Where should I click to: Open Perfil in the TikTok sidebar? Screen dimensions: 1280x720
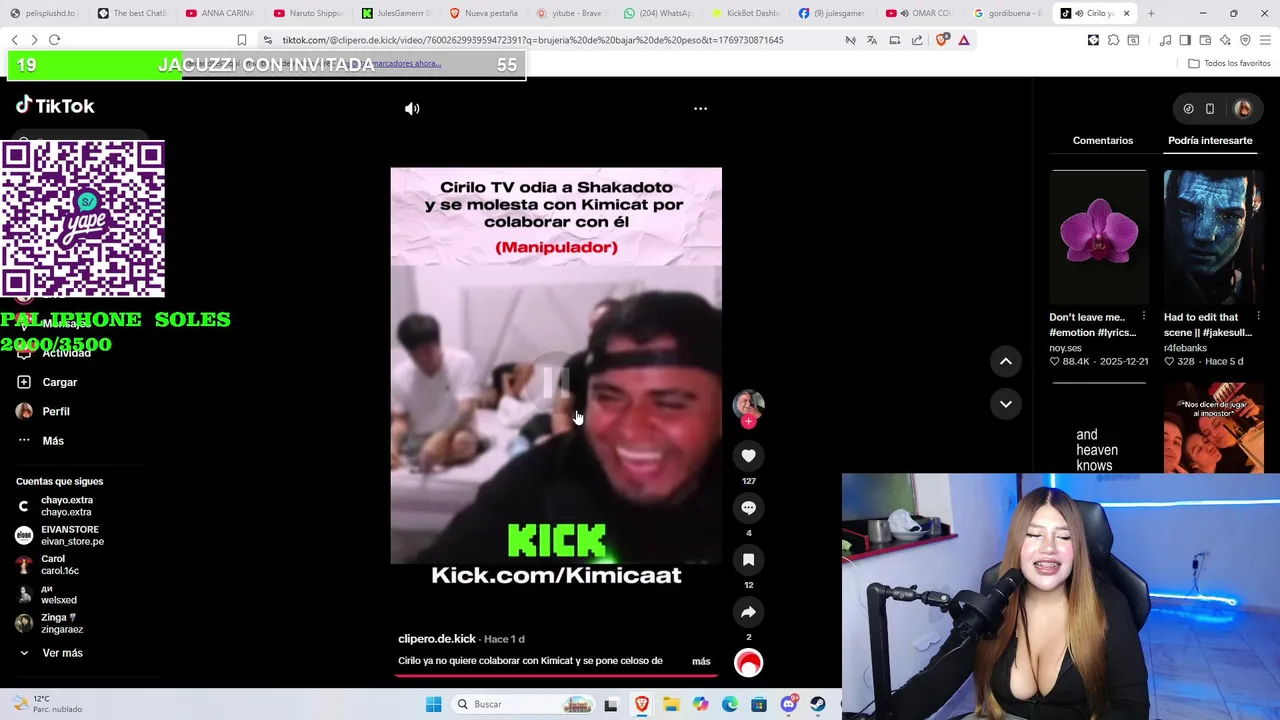pyautogui.click(x=43, y=411)
